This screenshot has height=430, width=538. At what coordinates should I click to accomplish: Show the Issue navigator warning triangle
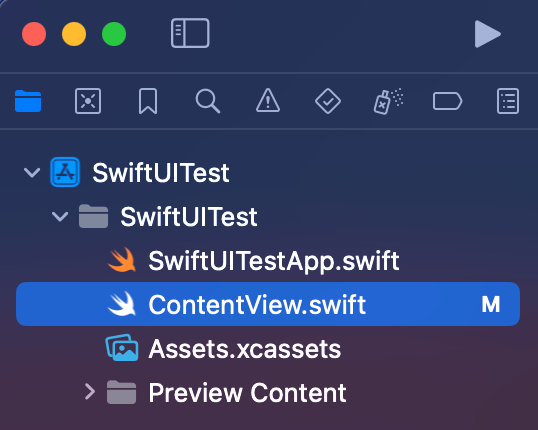(268, 101)
